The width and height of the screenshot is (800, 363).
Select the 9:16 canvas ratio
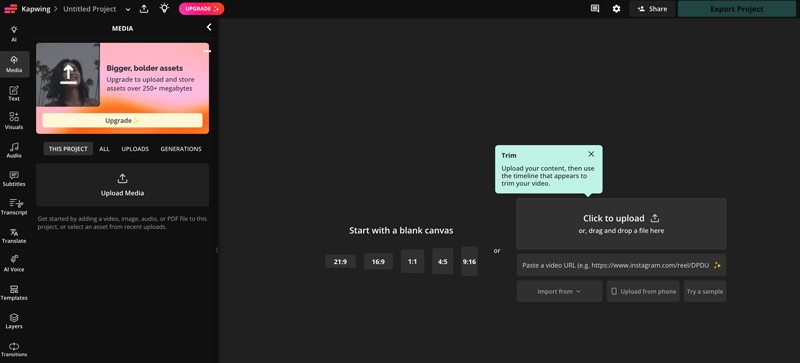[x=469, y=261]
